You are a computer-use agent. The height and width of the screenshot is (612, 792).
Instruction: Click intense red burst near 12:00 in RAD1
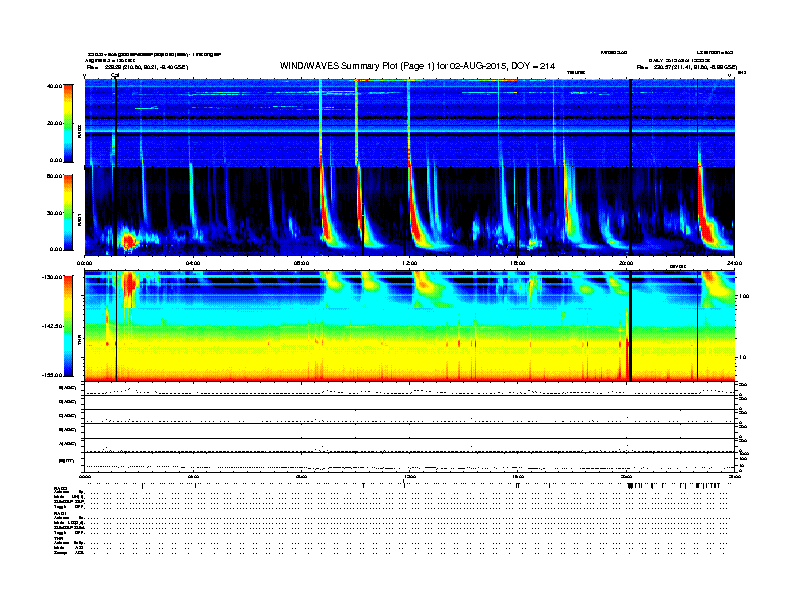click(415, 222)
